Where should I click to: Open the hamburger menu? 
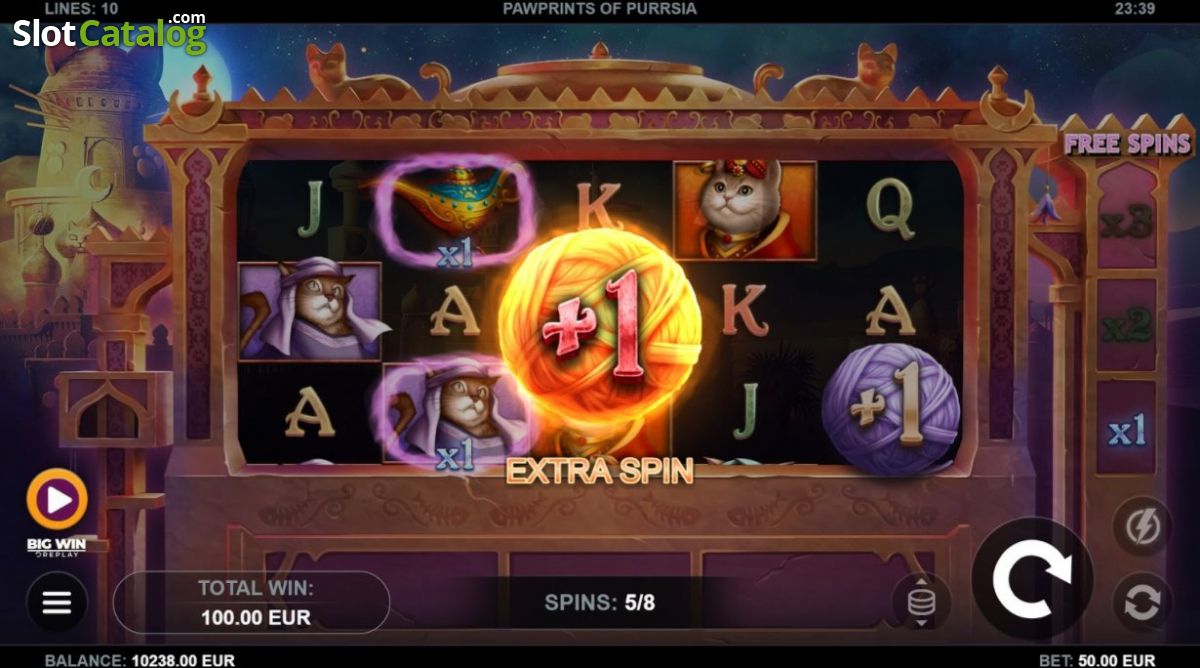point(57,602)
